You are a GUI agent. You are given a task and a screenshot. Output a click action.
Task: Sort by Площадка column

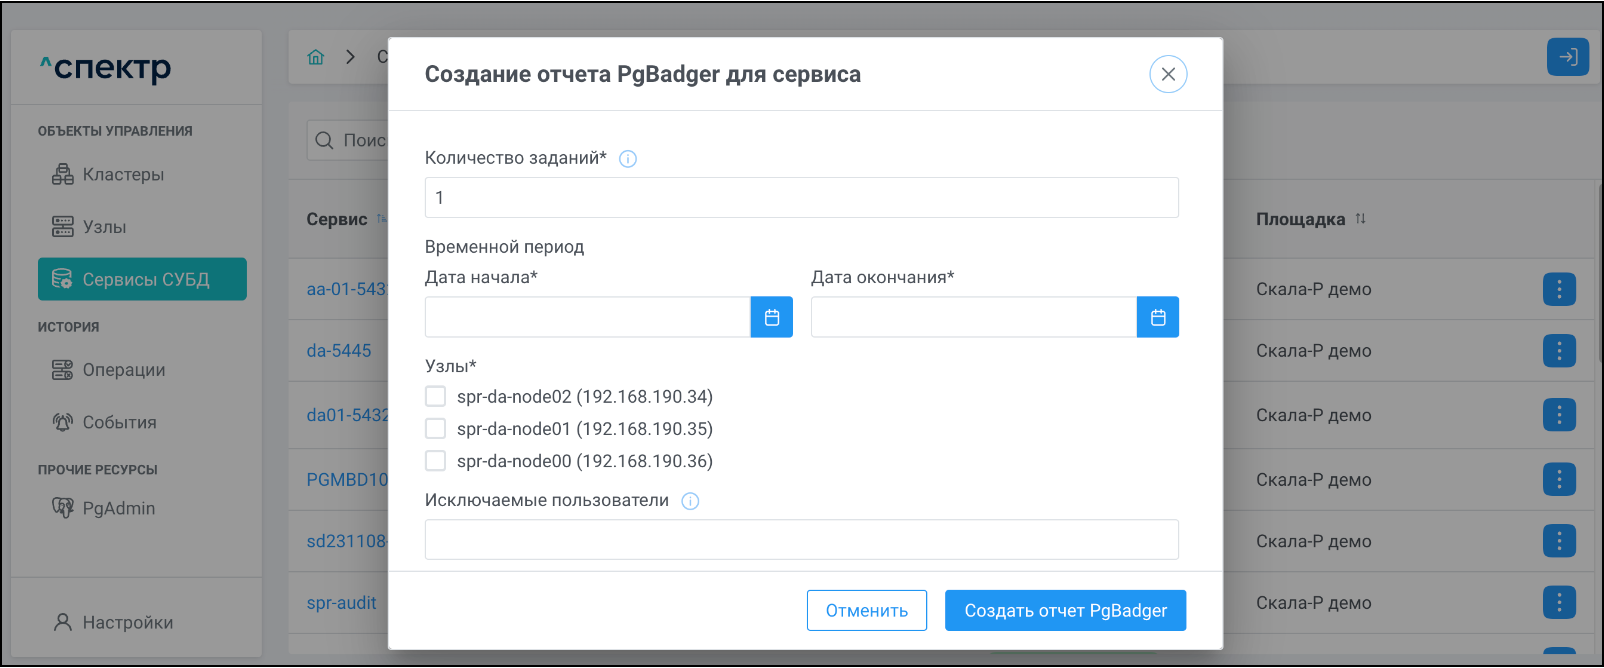pos(1360,219)
